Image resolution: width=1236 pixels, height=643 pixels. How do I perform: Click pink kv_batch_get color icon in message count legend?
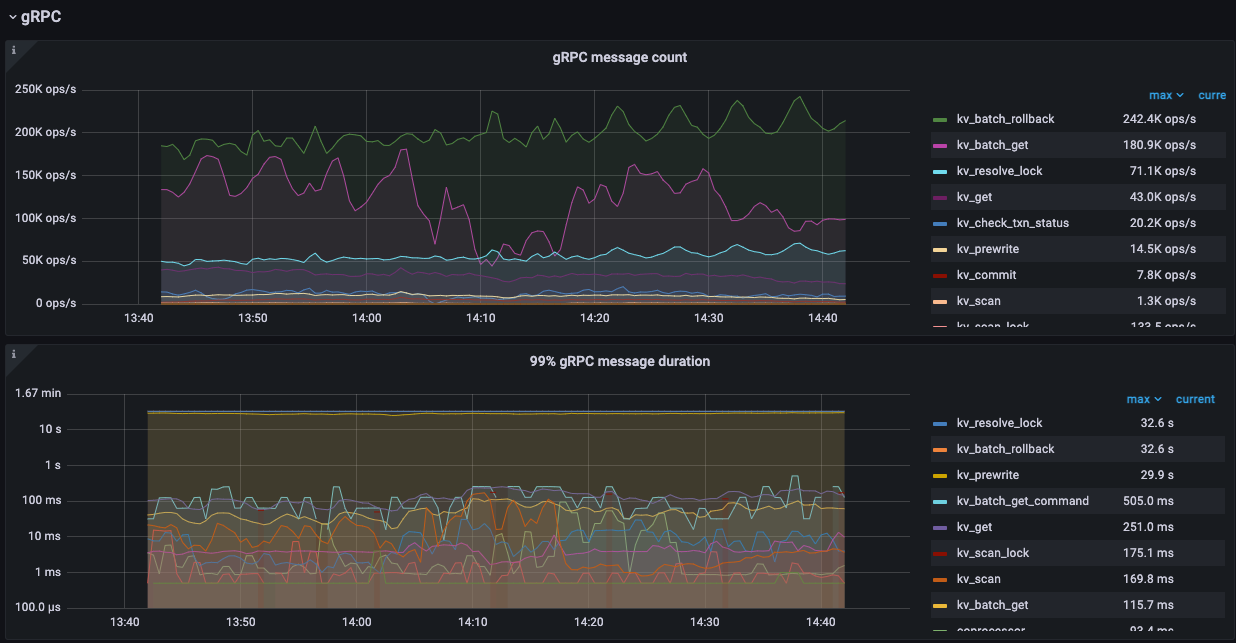(x=940, y=145)
